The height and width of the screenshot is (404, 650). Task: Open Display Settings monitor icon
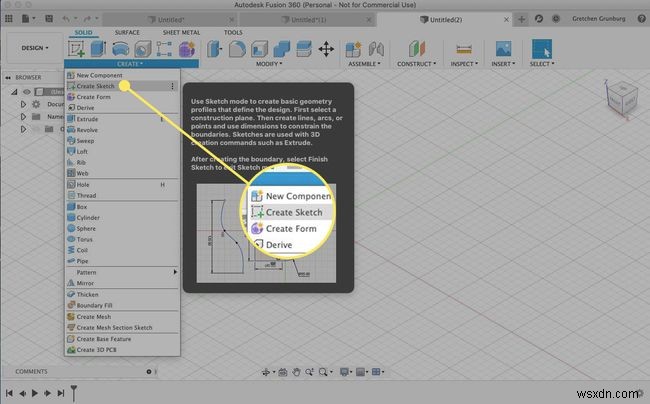344,372
